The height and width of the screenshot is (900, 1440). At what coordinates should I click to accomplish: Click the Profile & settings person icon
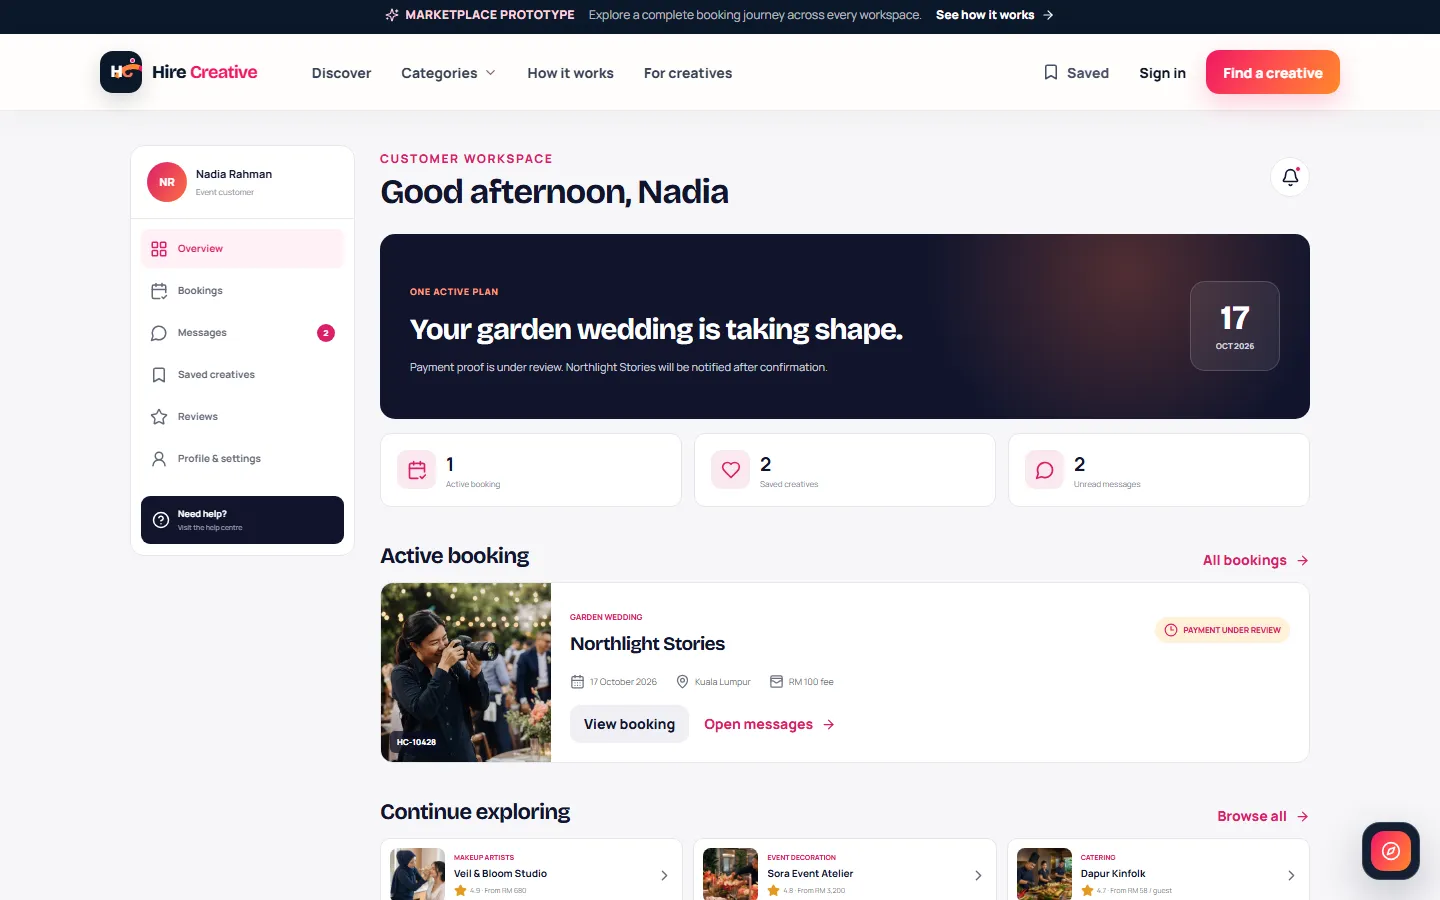tap(159, 459)
